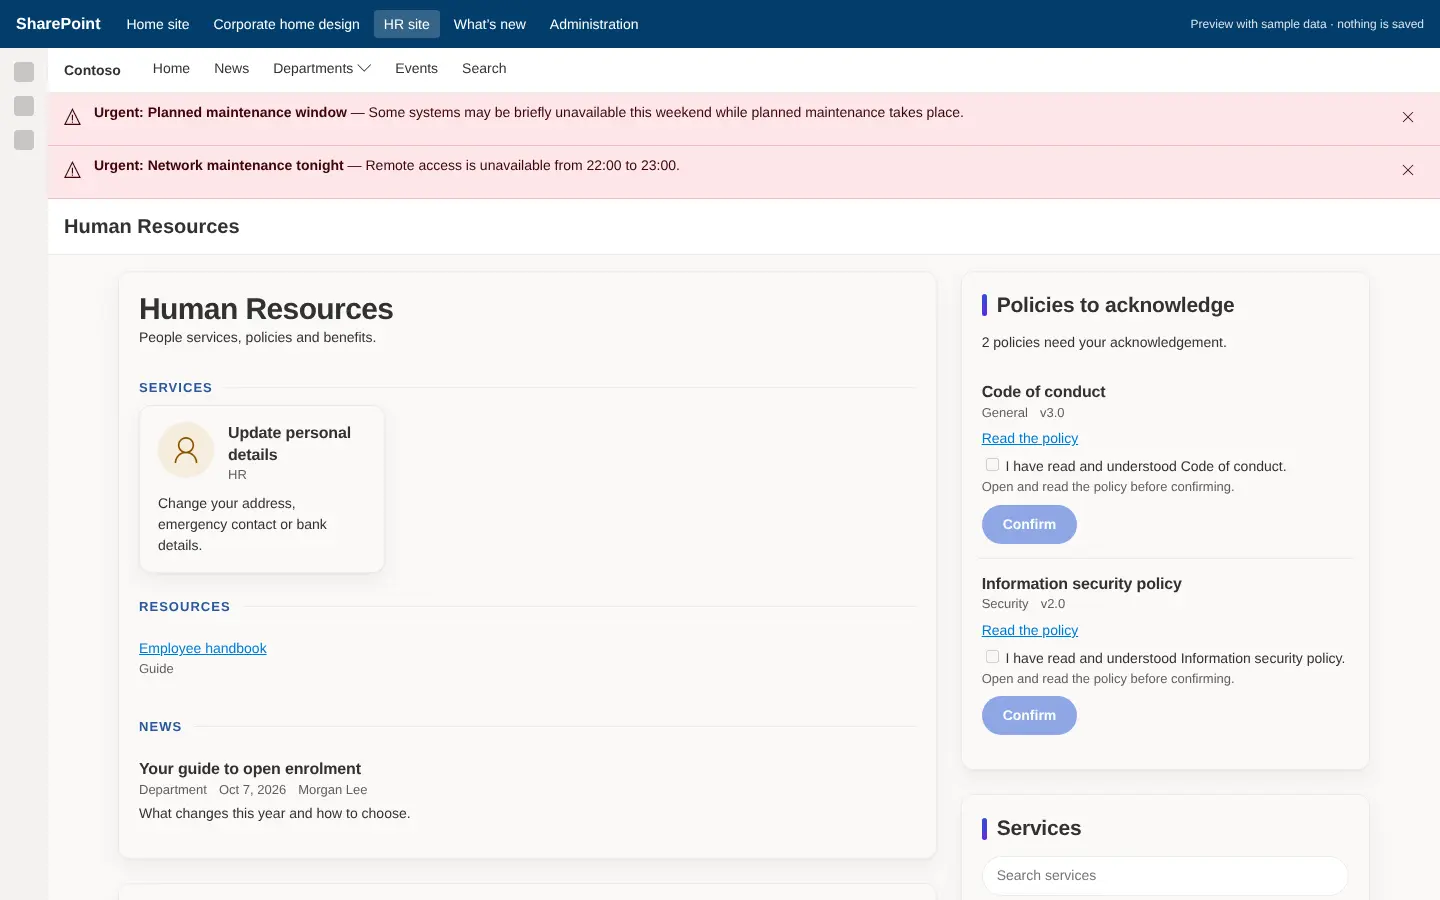Click the RESOURCES section label
This screenshot has height=900, width=1440.
pyautogui.click(x=184, y=606)
